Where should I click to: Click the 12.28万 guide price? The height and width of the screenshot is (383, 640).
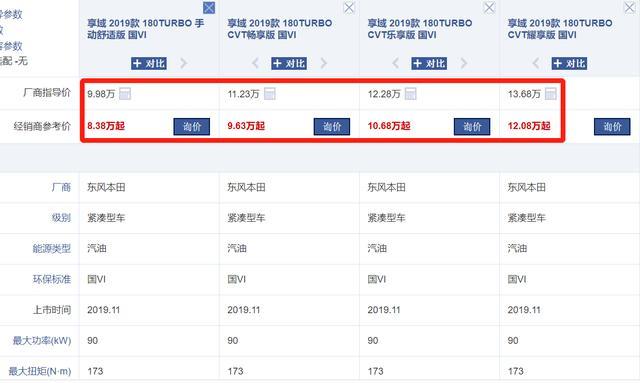pyautogui.click(x=384, y=94)
